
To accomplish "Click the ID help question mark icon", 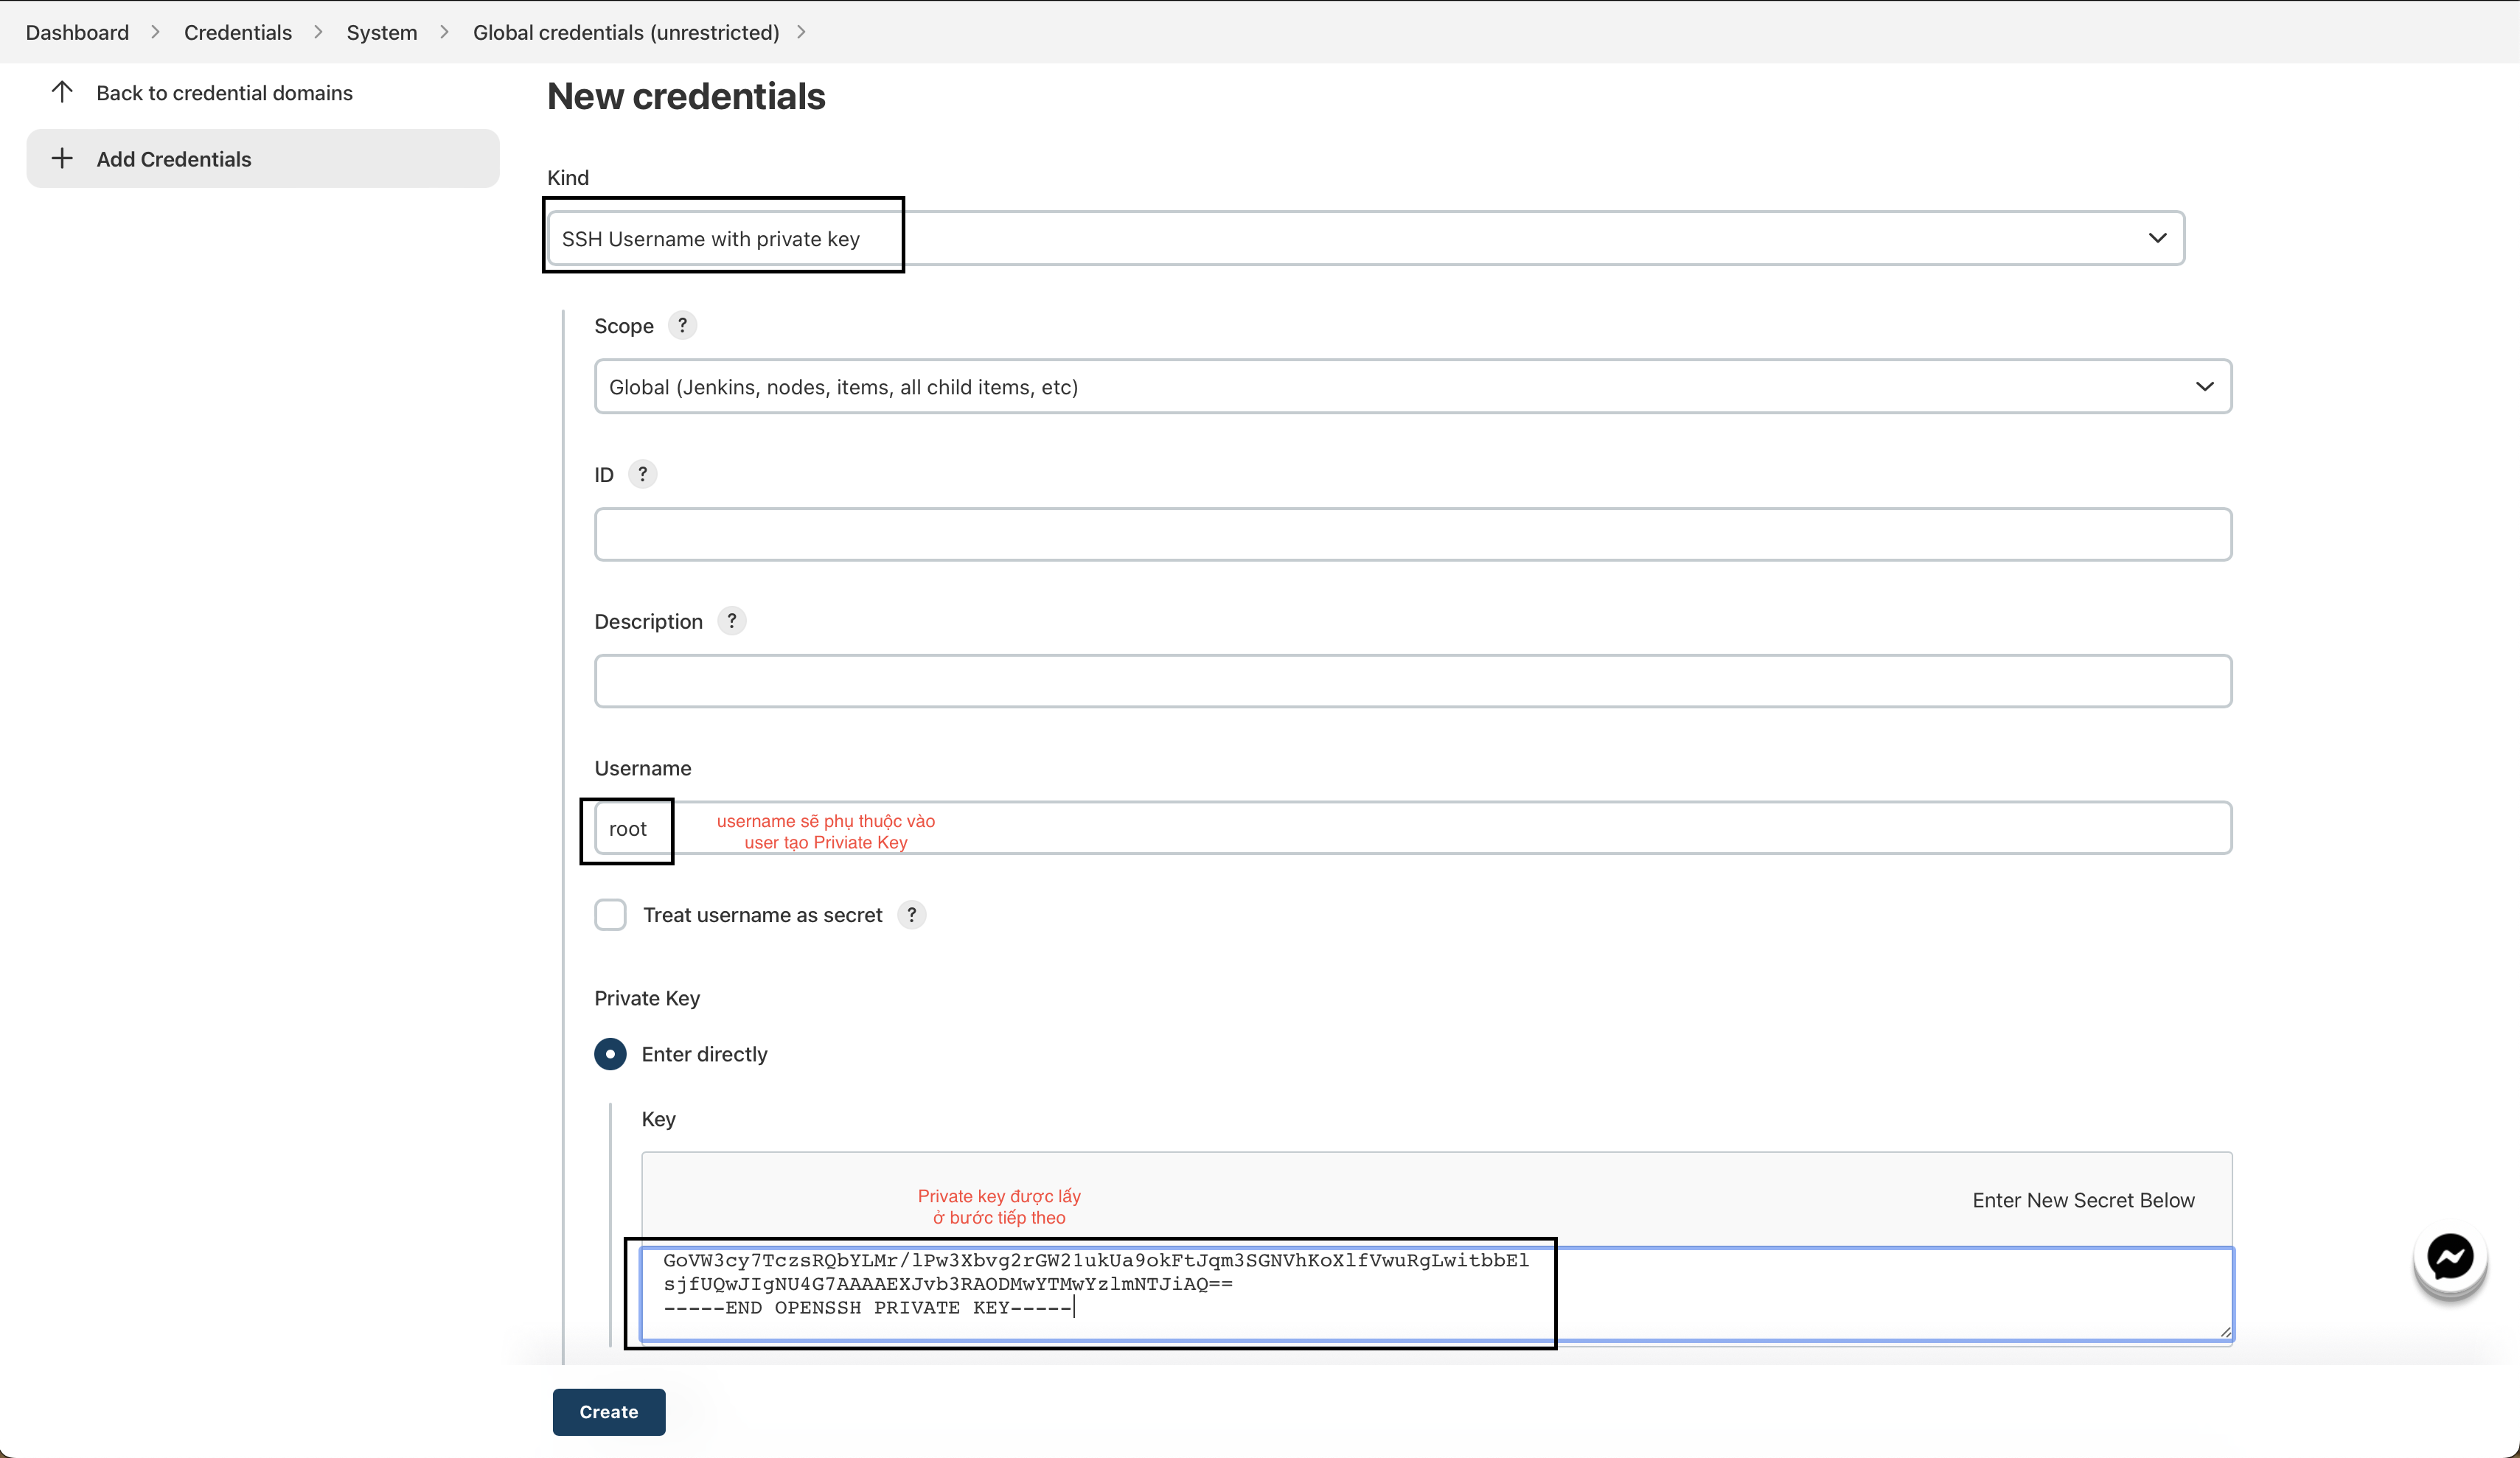I will 642,474.
